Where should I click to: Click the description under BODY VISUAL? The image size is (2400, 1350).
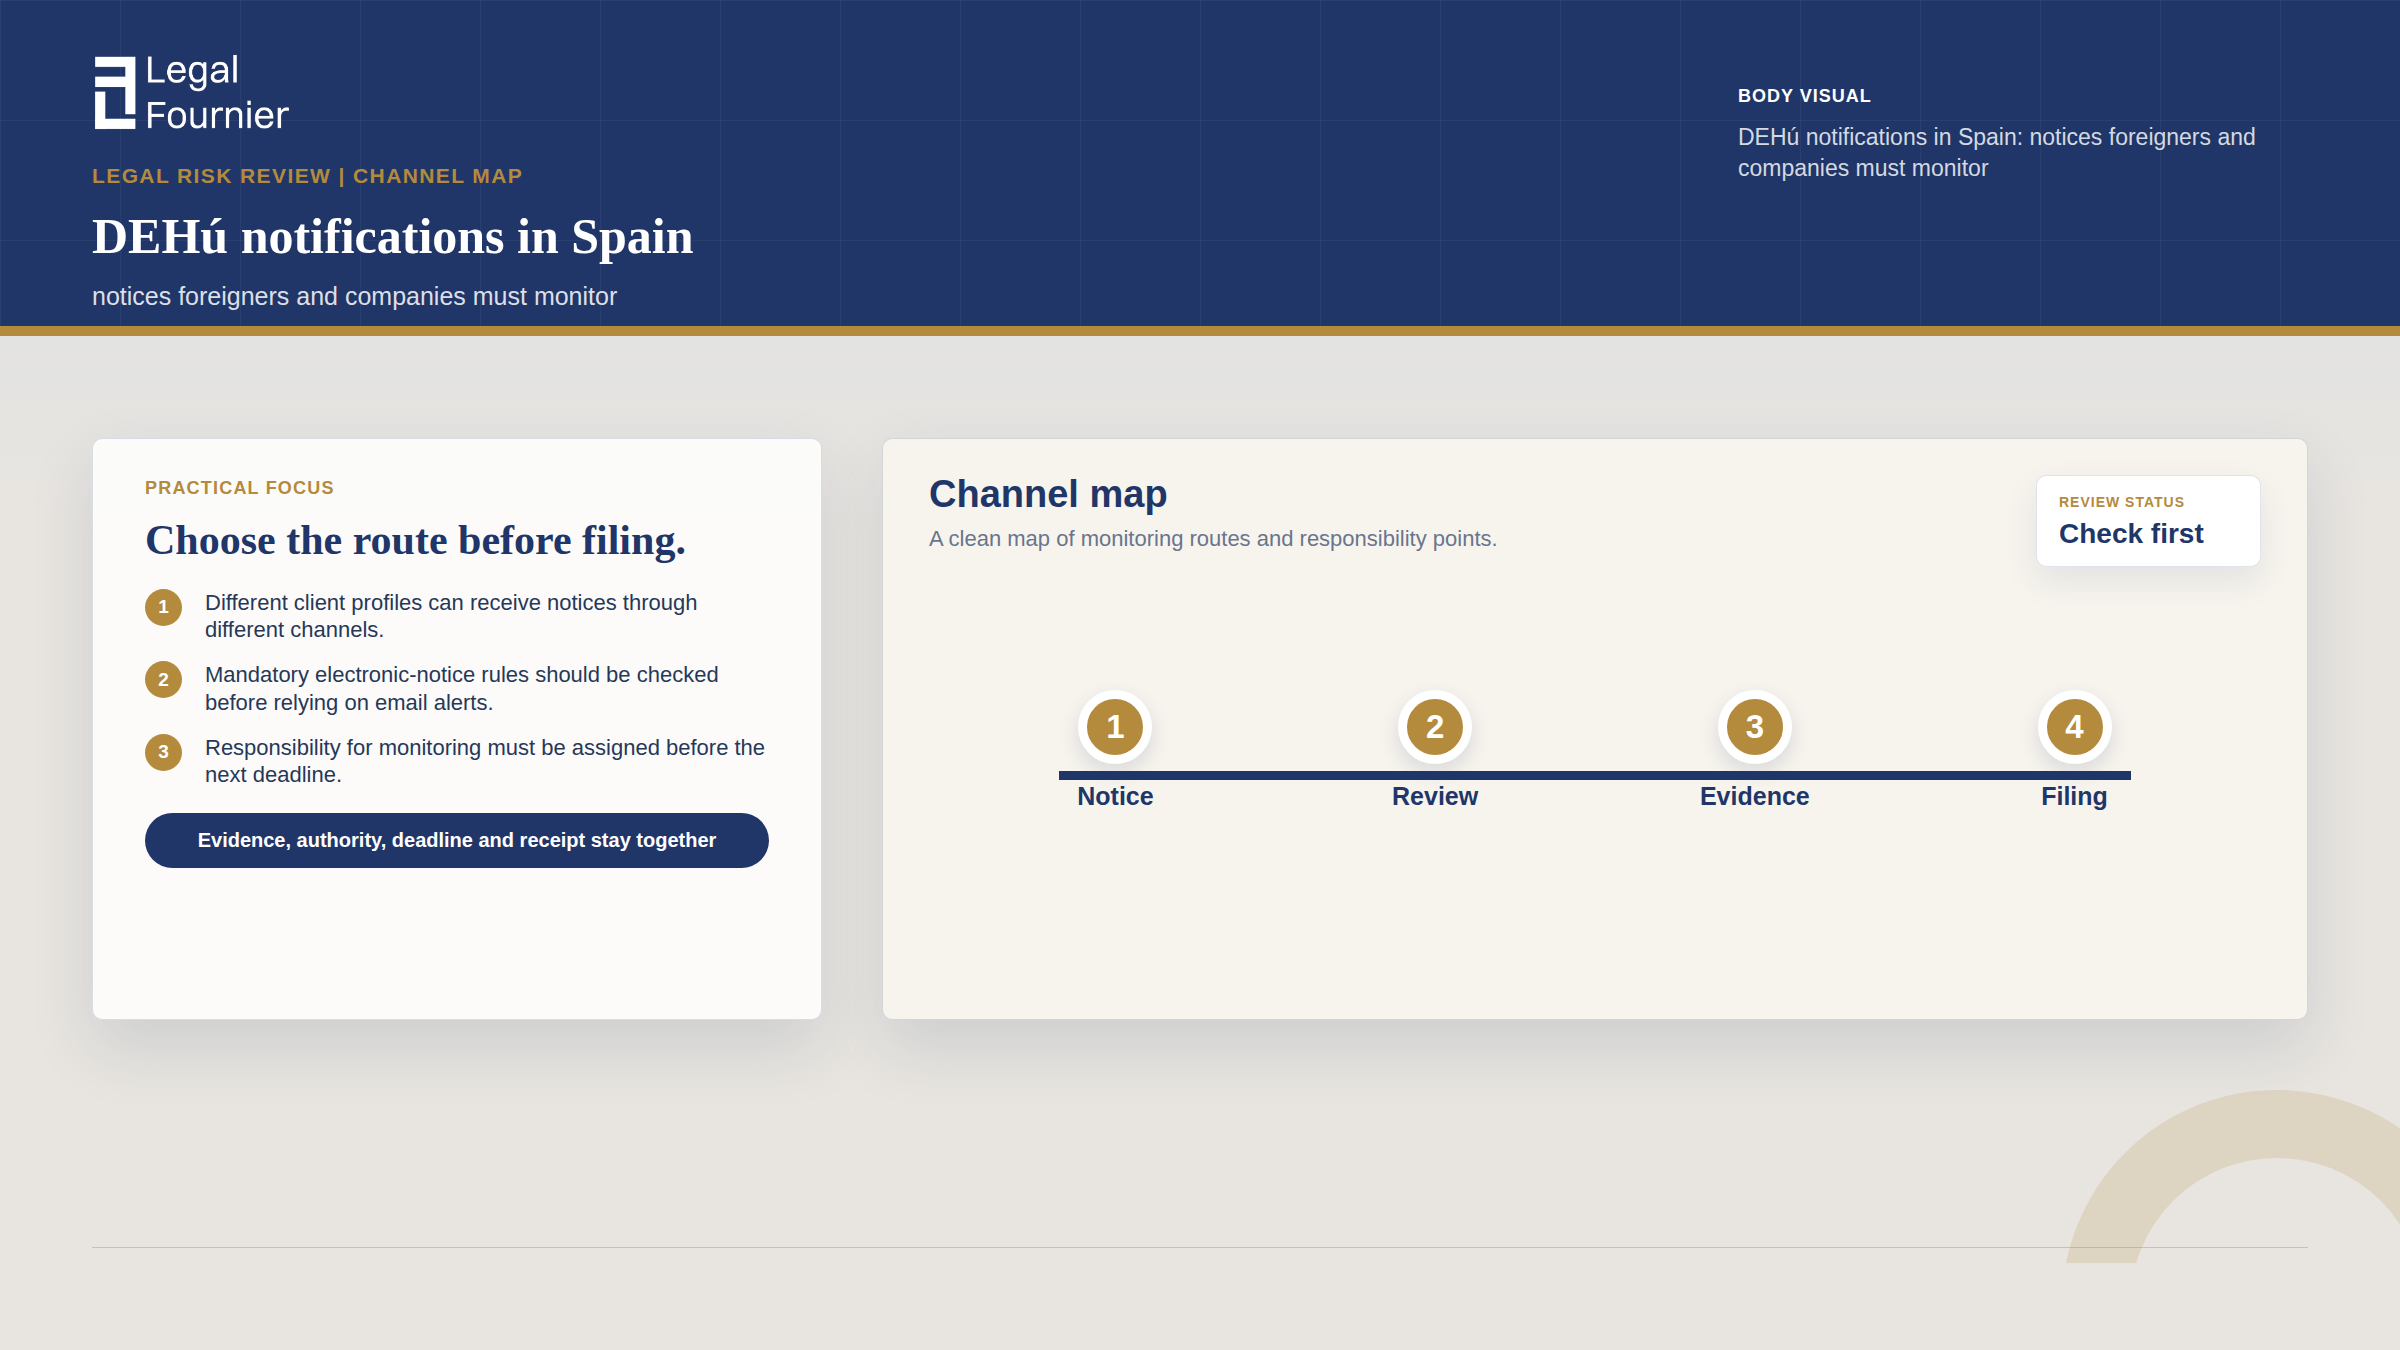pos(1997,152)
